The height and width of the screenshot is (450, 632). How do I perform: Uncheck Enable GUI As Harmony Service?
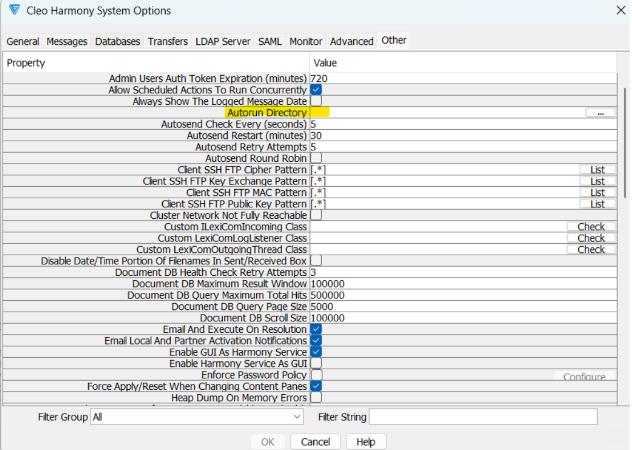coord(316,352)
